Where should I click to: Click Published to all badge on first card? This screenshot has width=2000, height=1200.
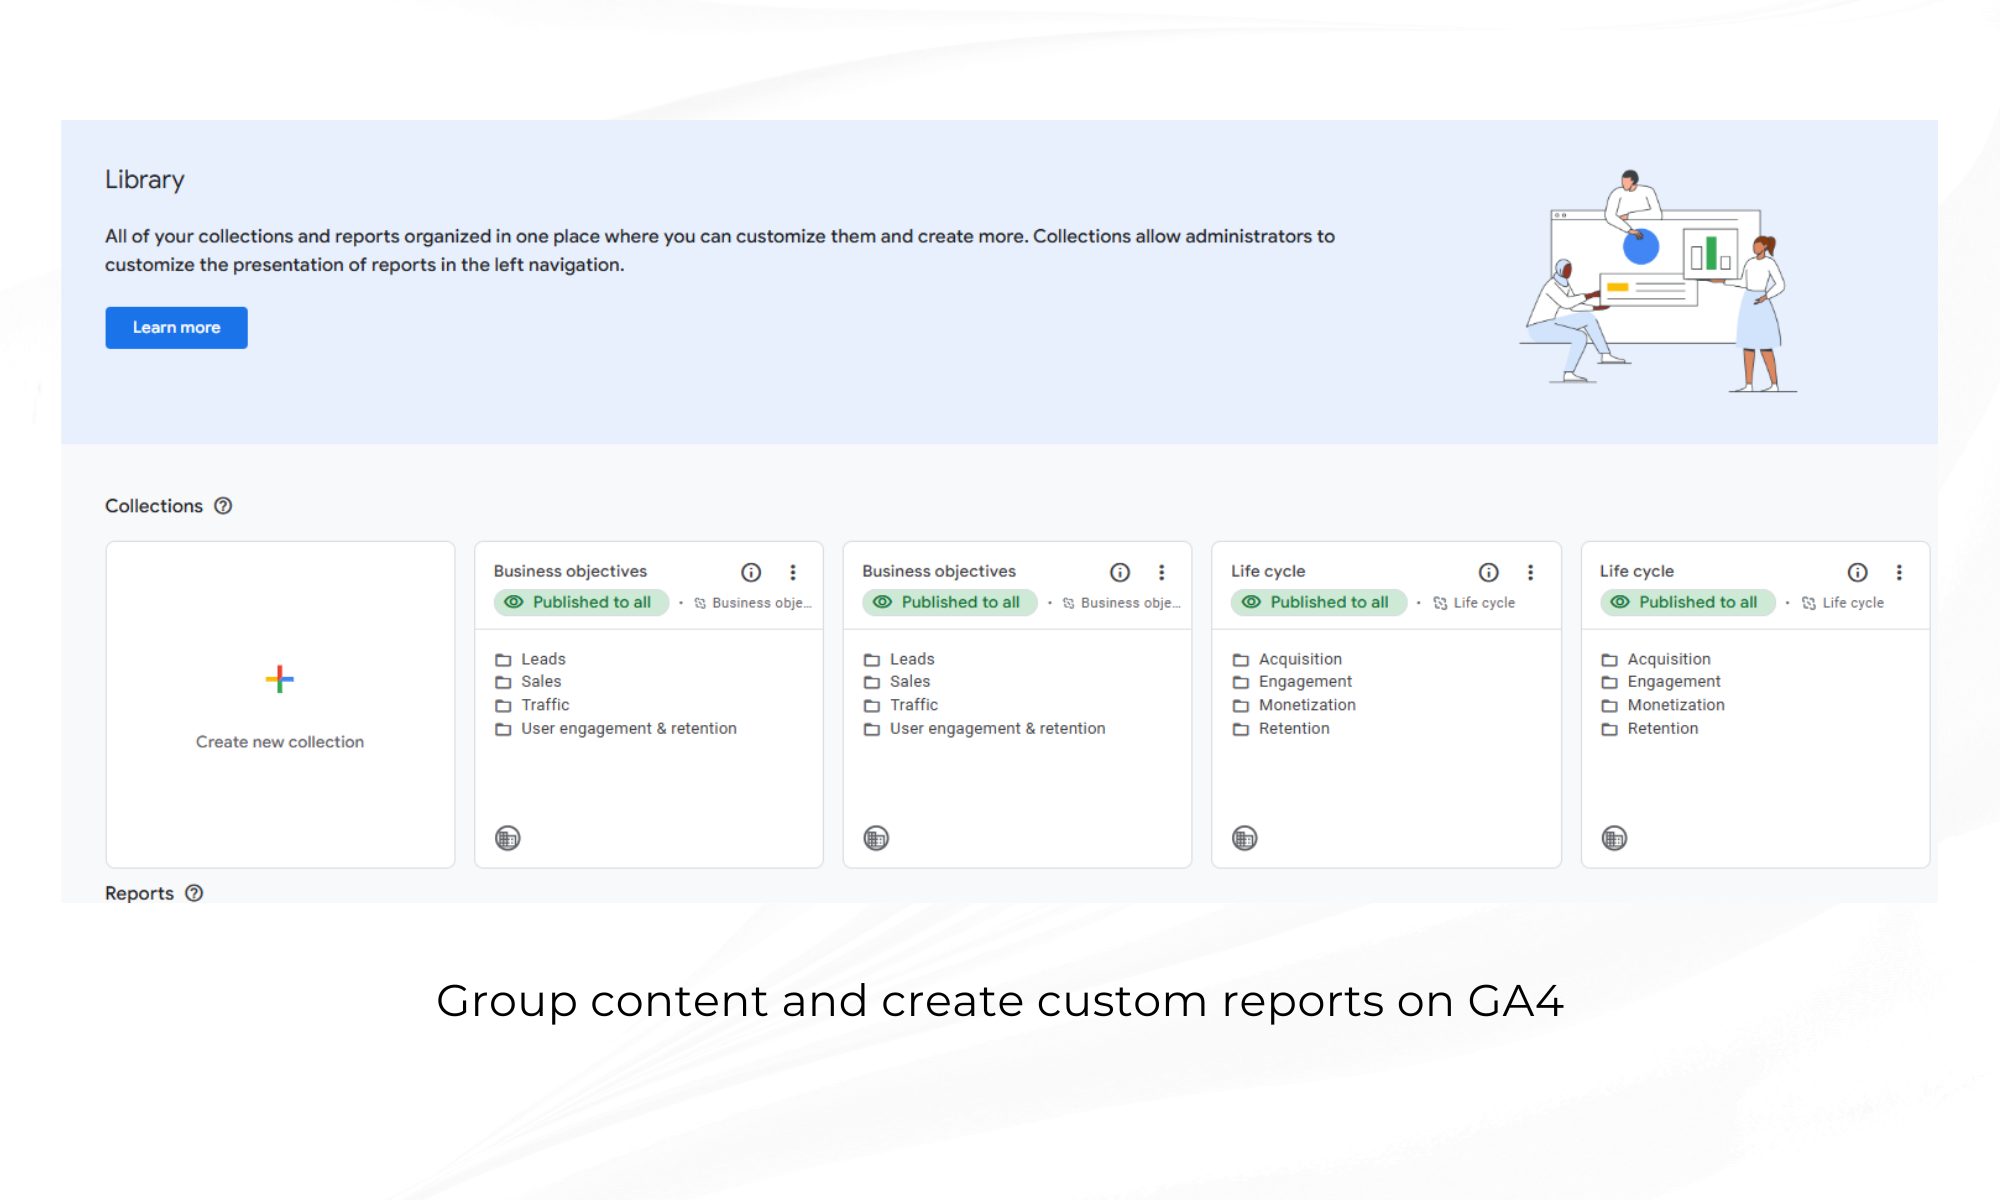(581, 602)
